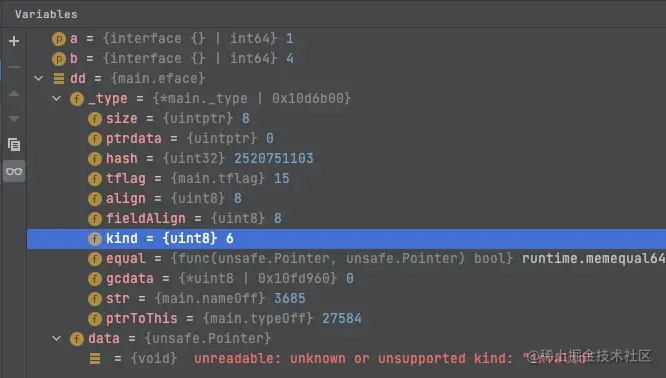Click the parameter icon next to variable b

pyautogui.click(x=59, y=59)
